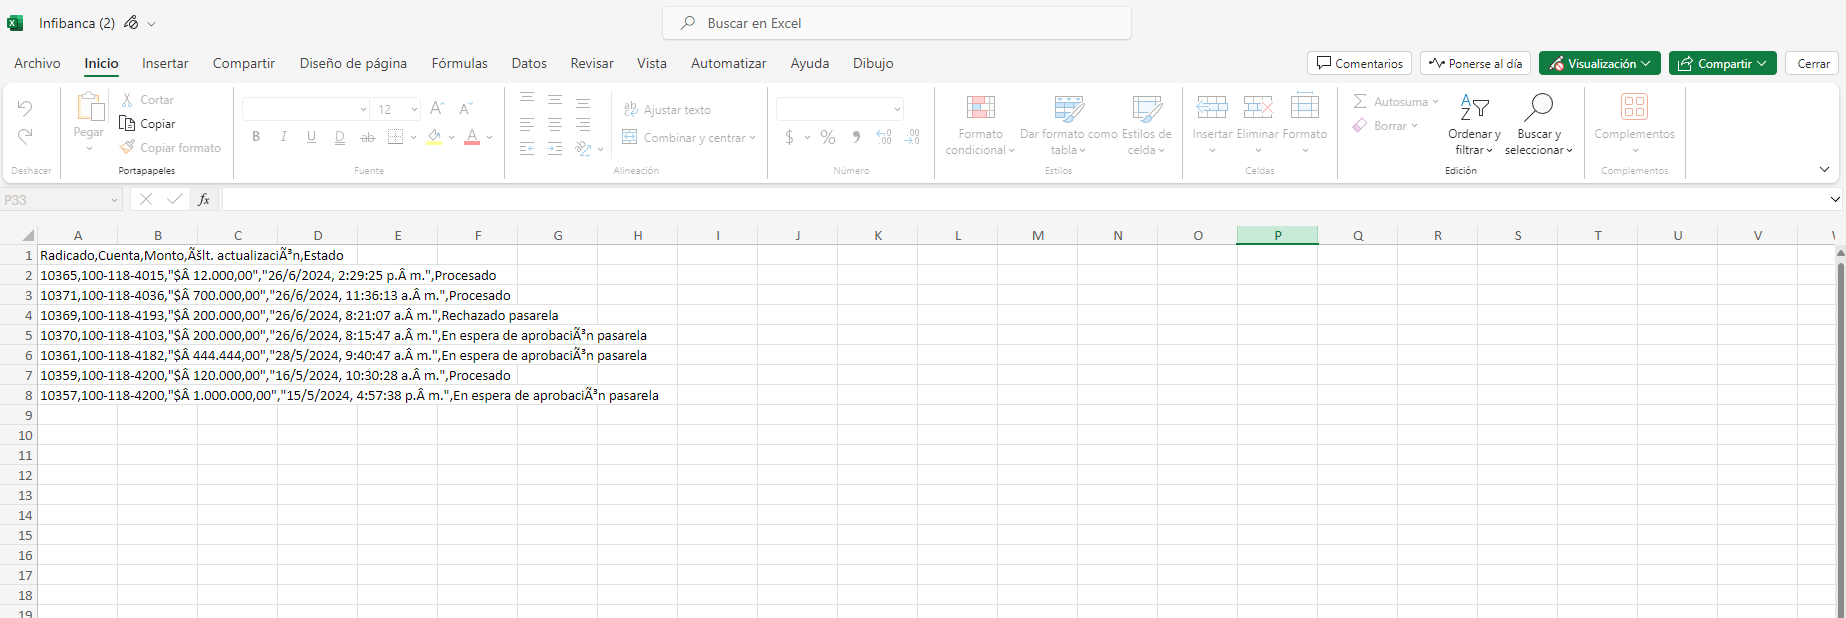Click the Insertar celdas icon

pyautogui.click(x=1212, y=107)
